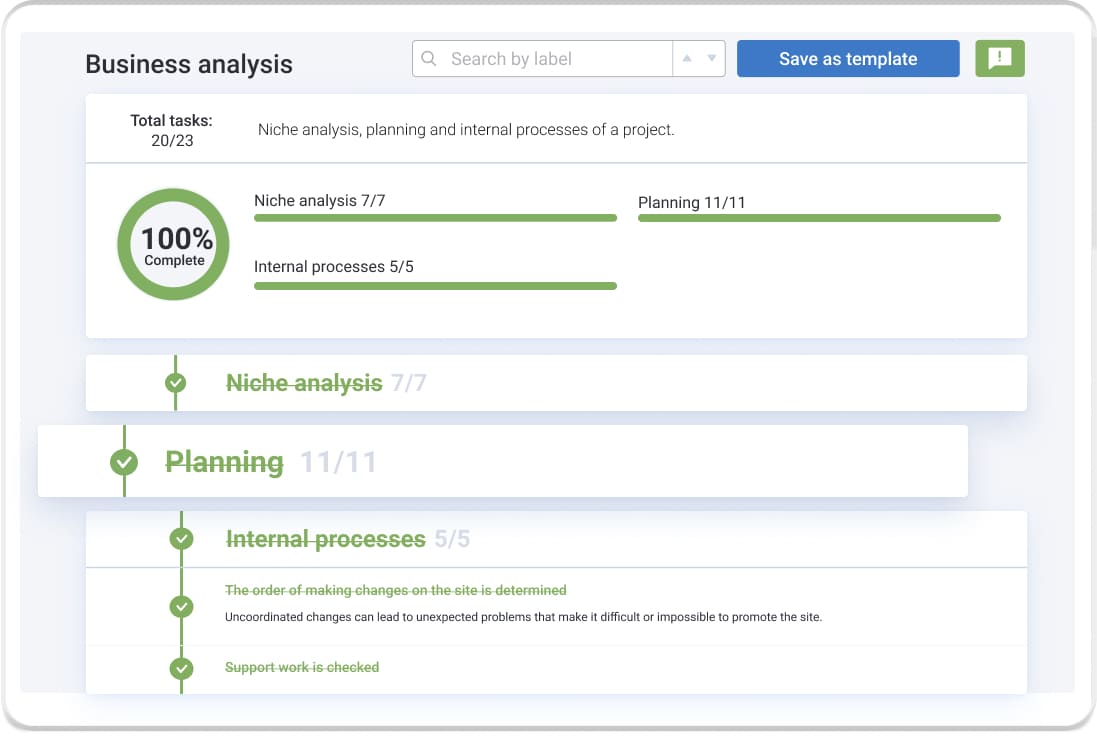Click the Niche analysis 7/7 progress bar
1097x738 pixels.
(x=435, y=217)
